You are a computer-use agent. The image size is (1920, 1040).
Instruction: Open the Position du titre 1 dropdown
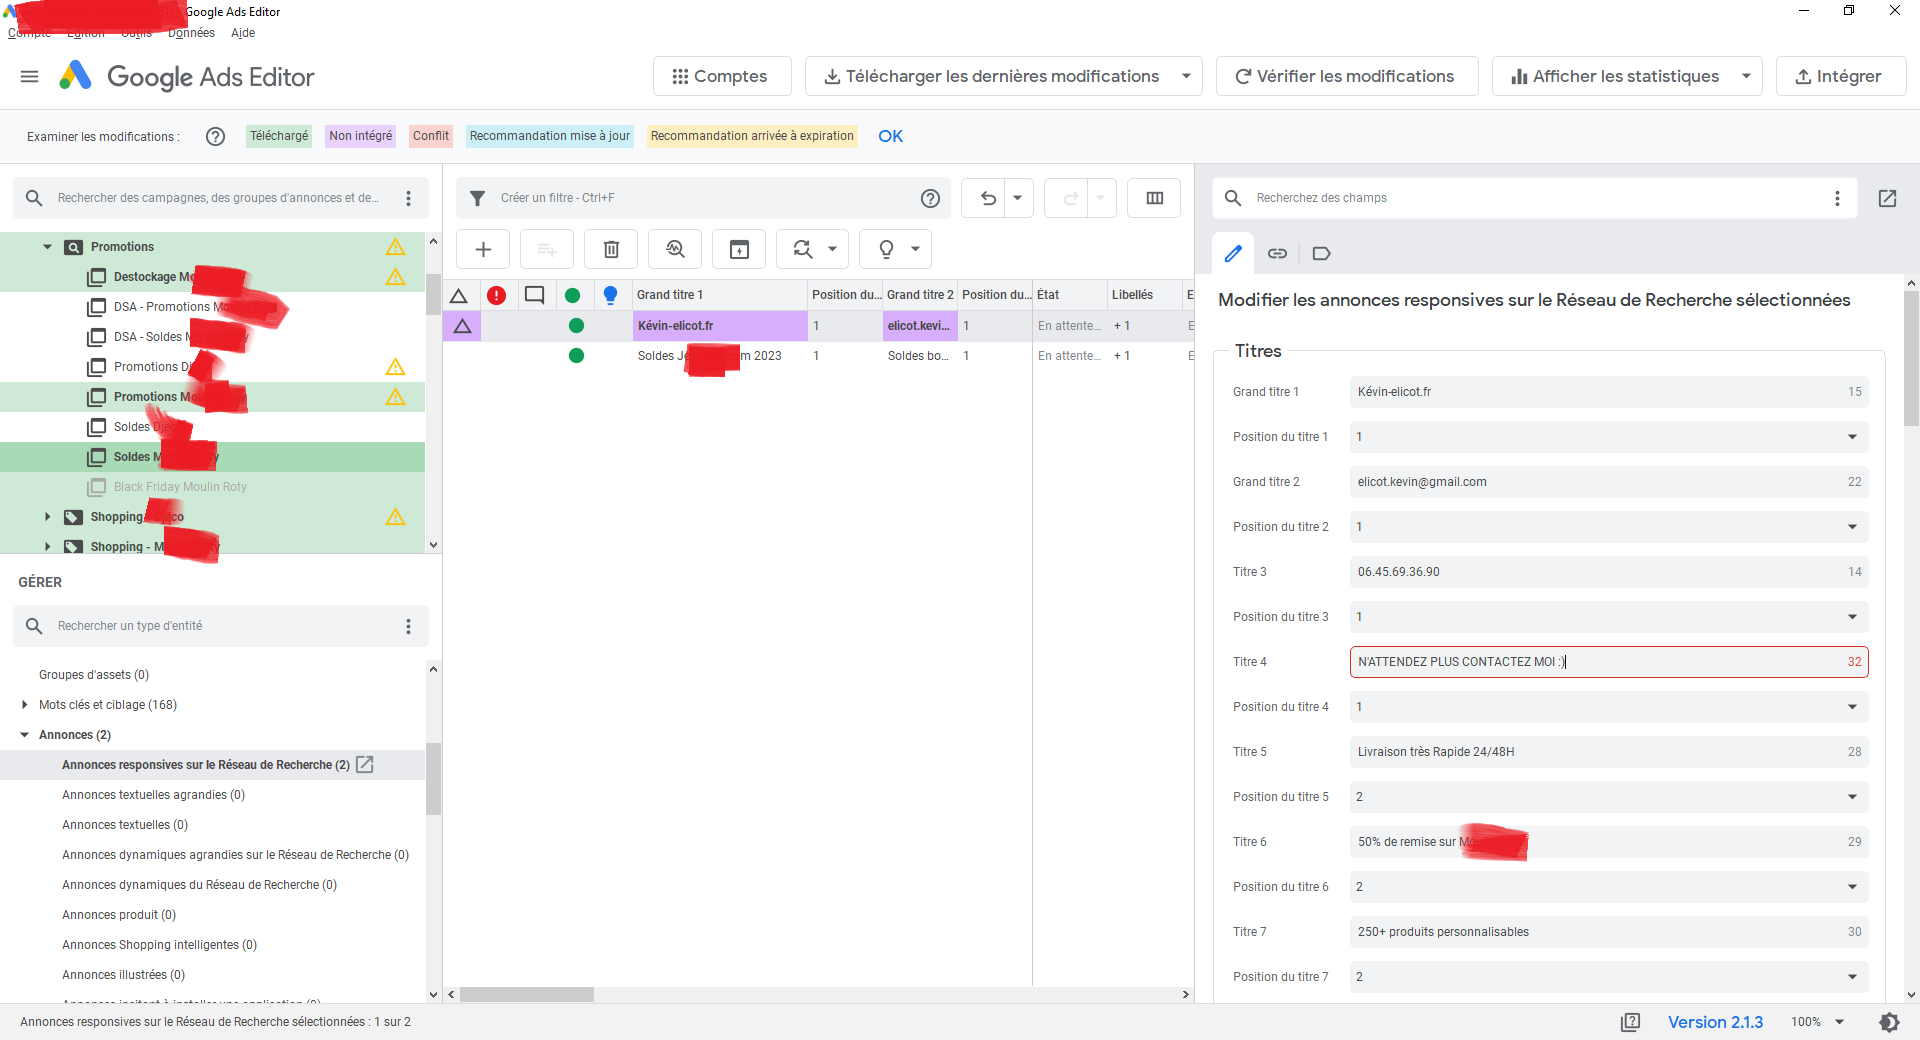[1851, 437]
